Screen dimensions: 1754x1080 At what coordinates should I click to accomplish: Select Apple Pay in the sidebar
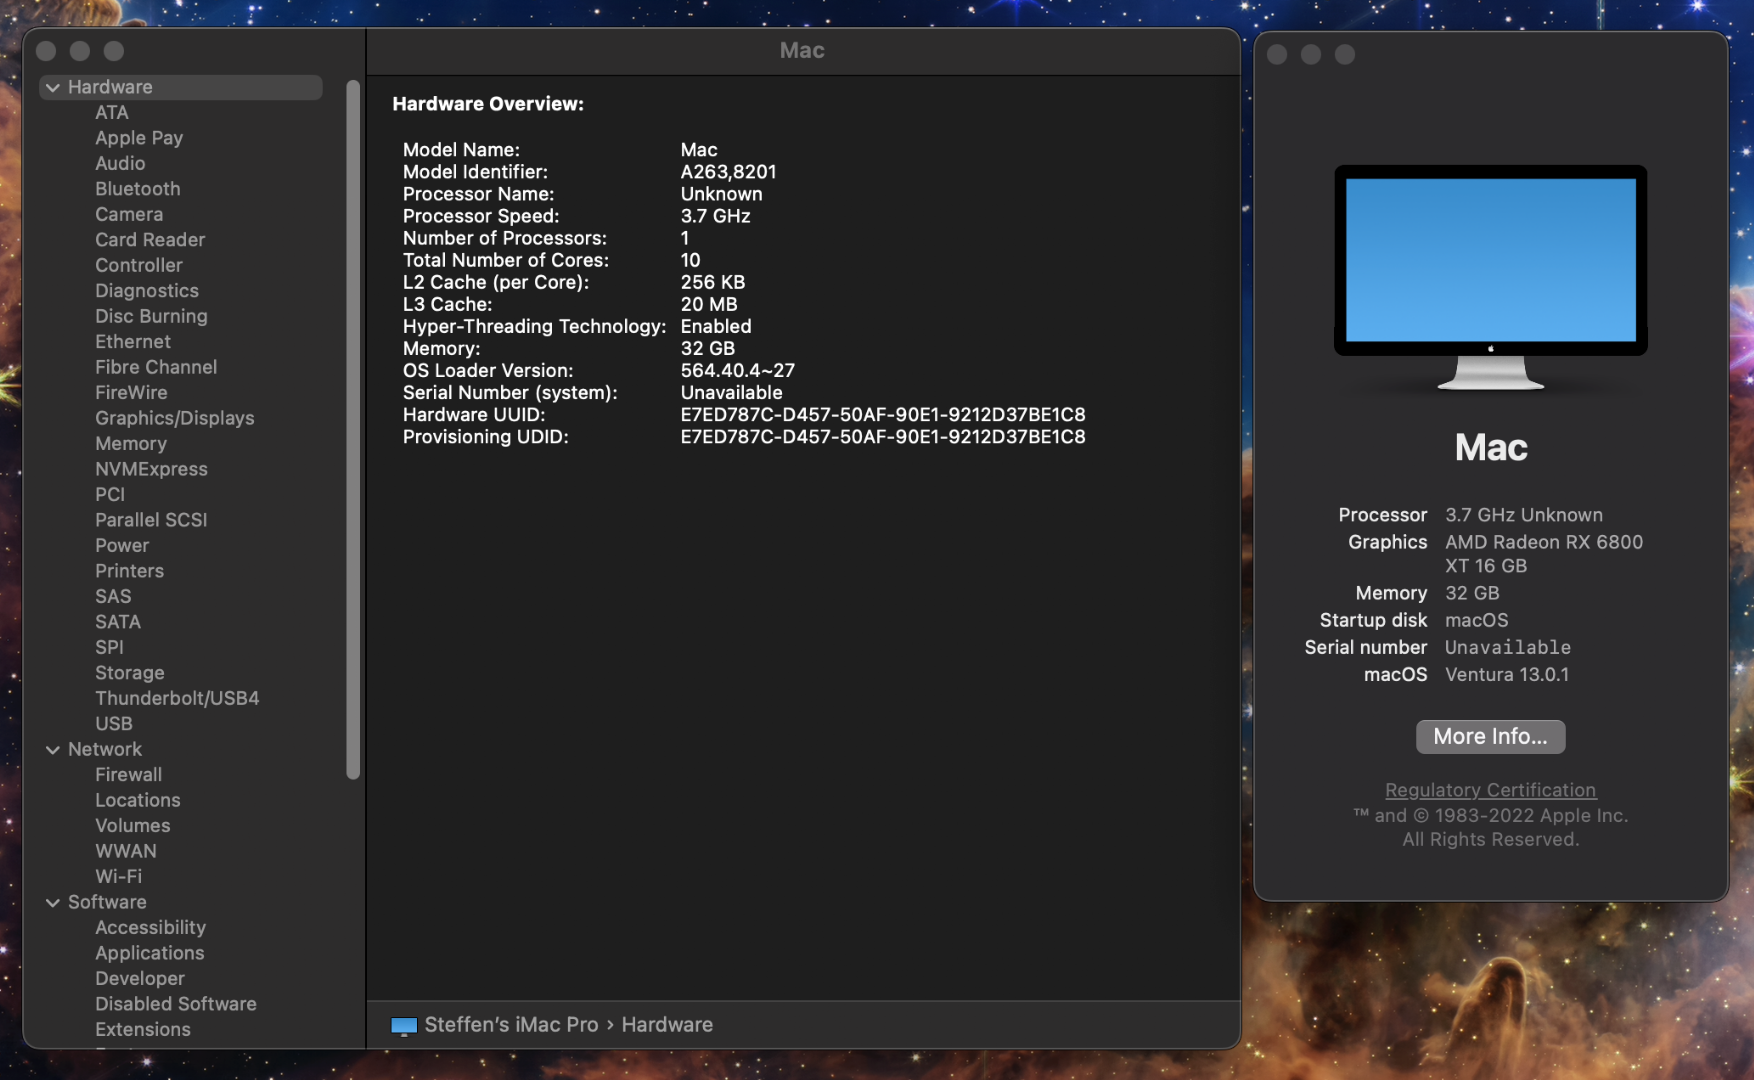click(x=139, y=138)
